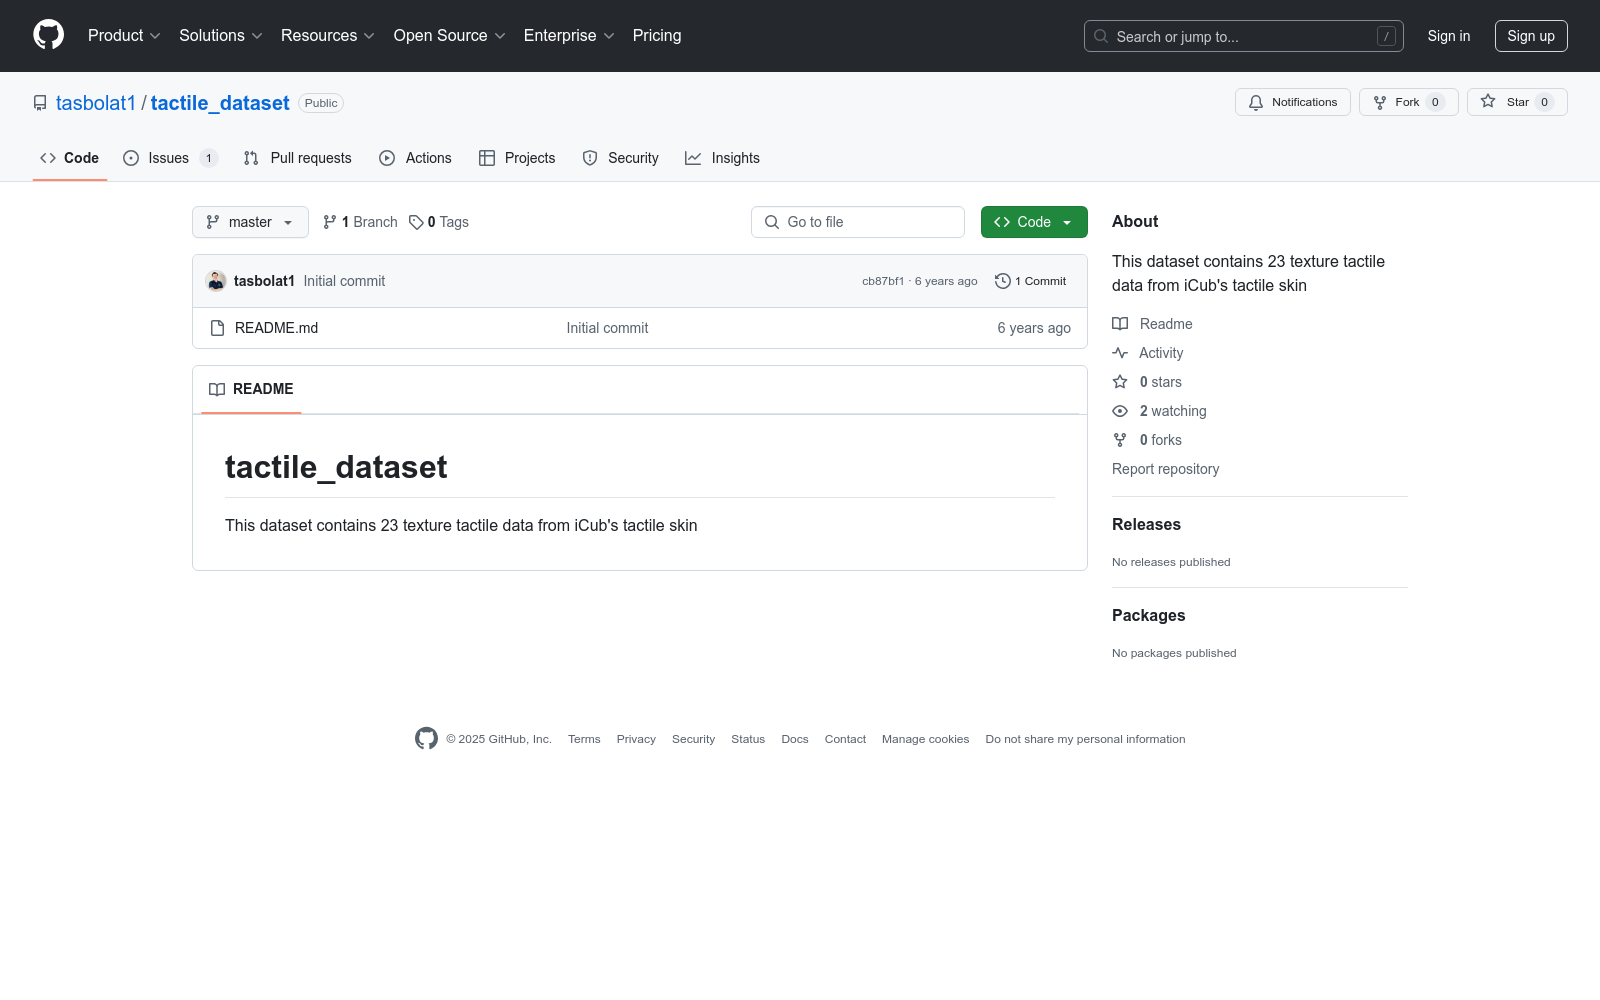Open the tactile_dataset repository link
1600x1000 pixels.
point(220,103)
